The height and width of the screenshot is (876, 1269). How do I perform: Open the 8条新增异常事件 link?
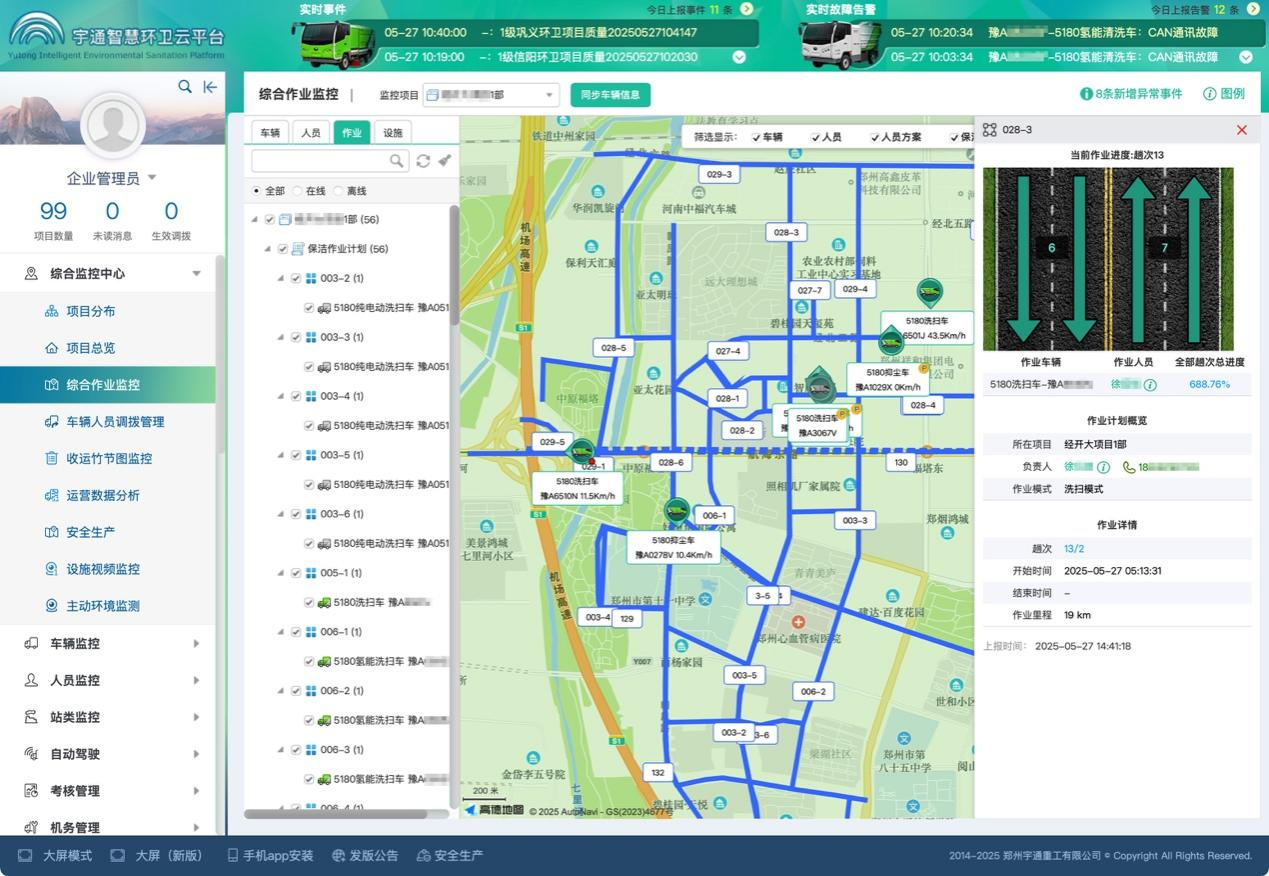click(1131, 94)
